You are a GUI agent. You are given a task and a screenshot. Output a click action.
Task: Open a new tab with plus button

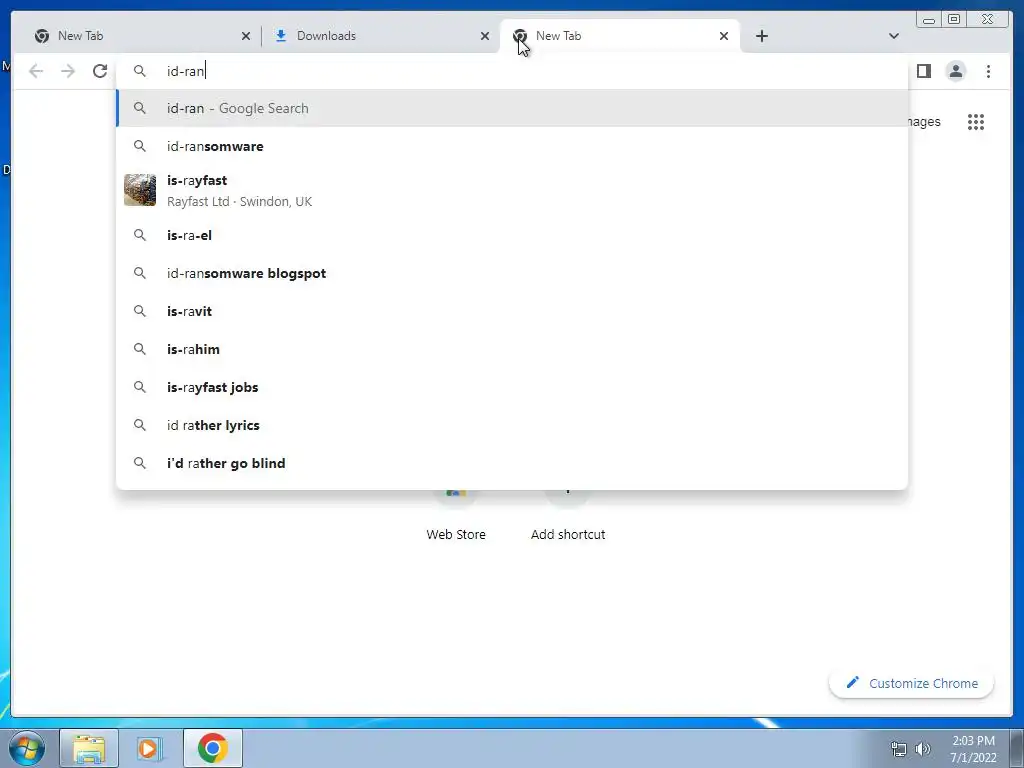click(x=761, y=36)
